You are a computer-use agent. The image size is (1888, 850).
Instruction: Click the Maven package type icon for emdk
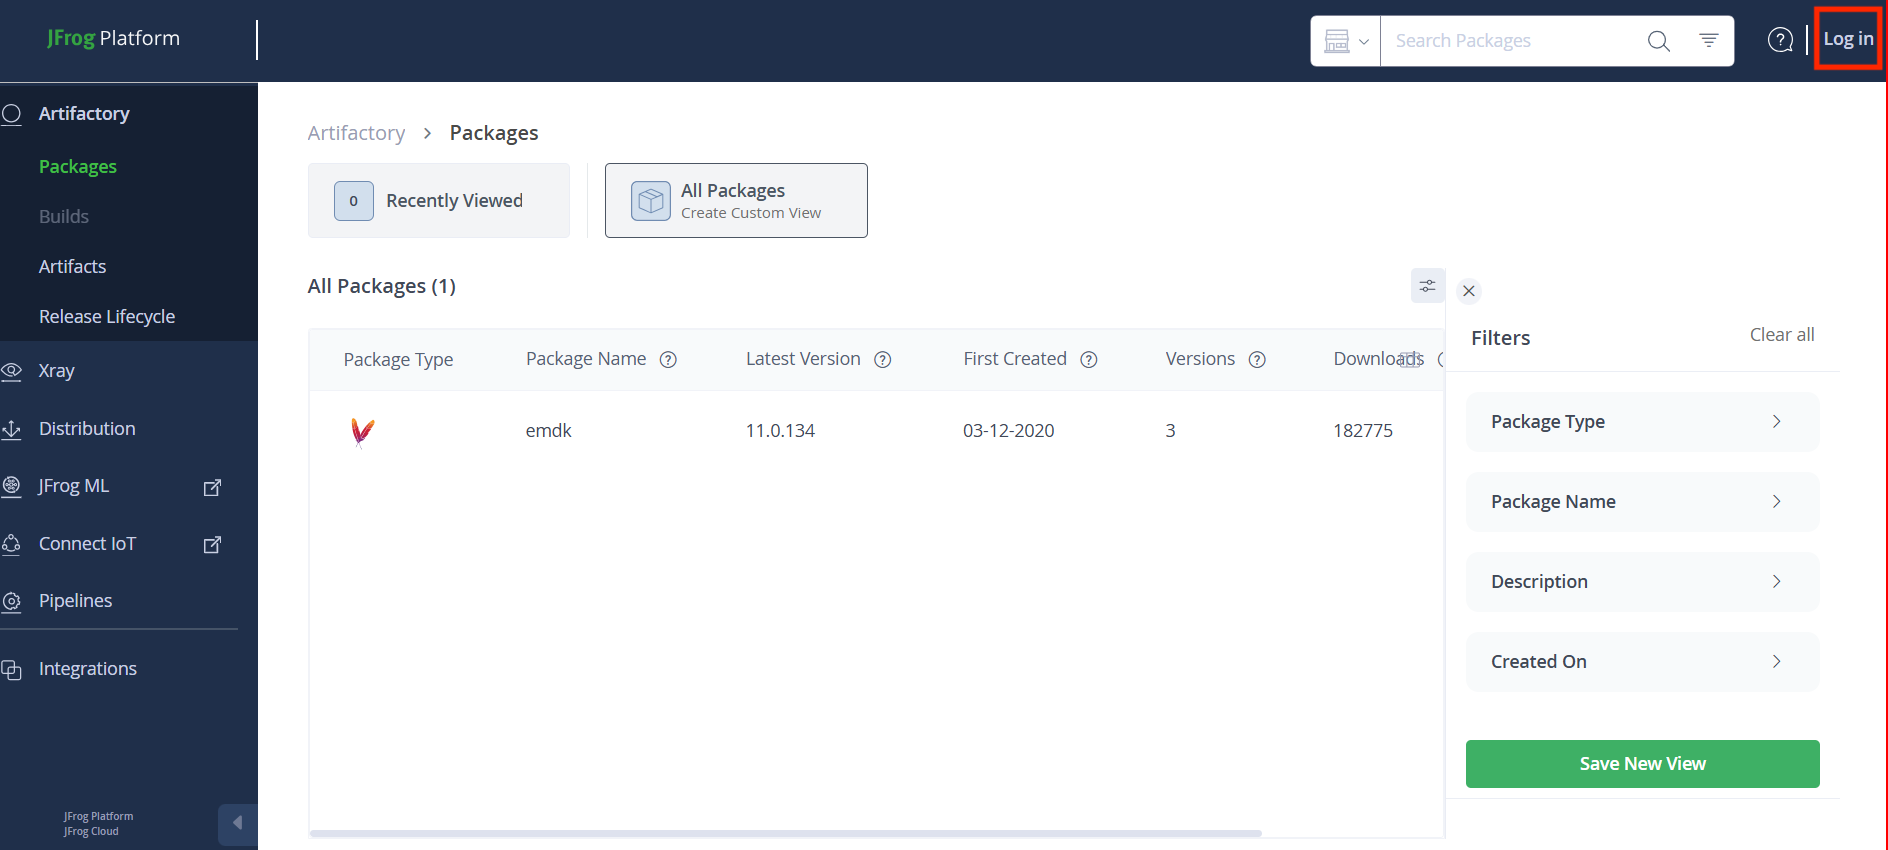[x=362, y=432]
